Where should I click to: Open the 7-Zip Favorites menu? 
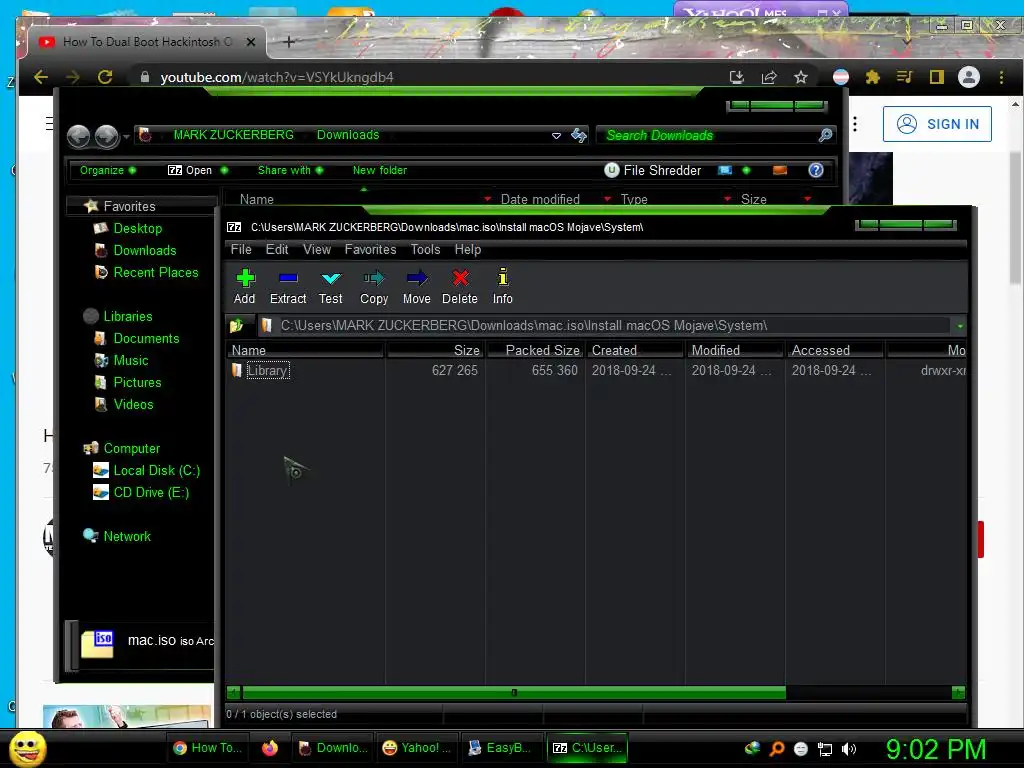coord(370,249)
